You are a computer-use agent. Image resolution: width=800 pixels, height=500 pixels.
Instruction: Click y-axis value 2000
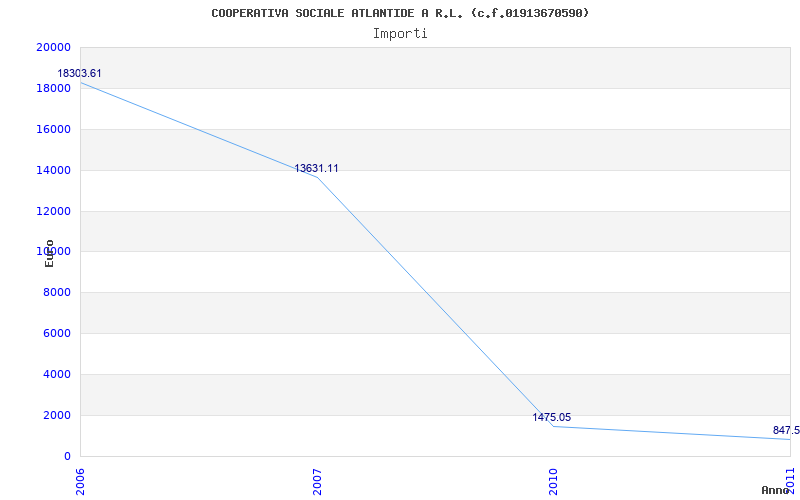56,415
